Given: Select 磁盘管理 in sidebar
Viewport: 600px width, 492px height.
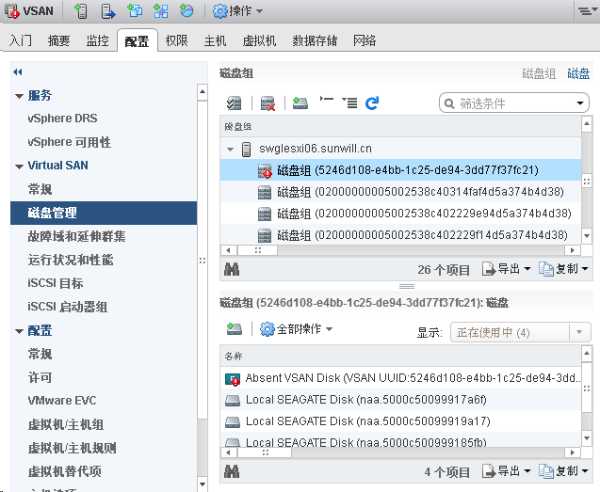Looking at the screenshot, I should 103,213.
